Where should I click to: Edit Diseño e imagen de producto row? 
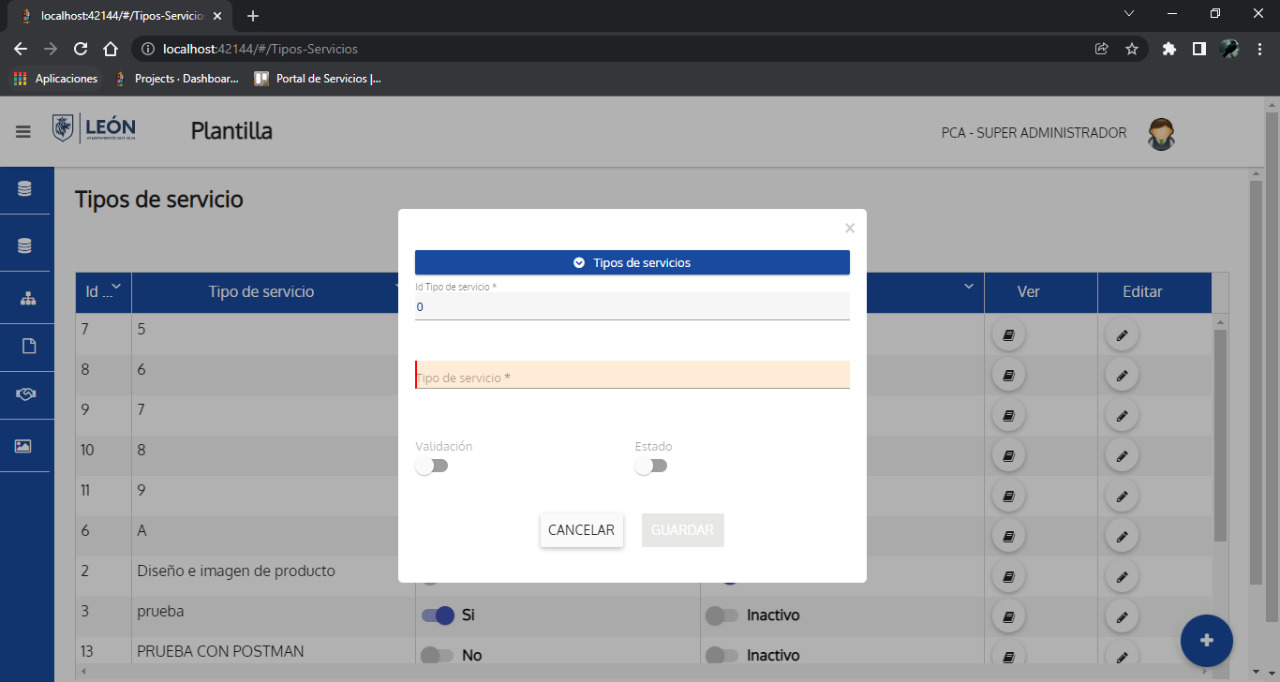pos(1122,577)
